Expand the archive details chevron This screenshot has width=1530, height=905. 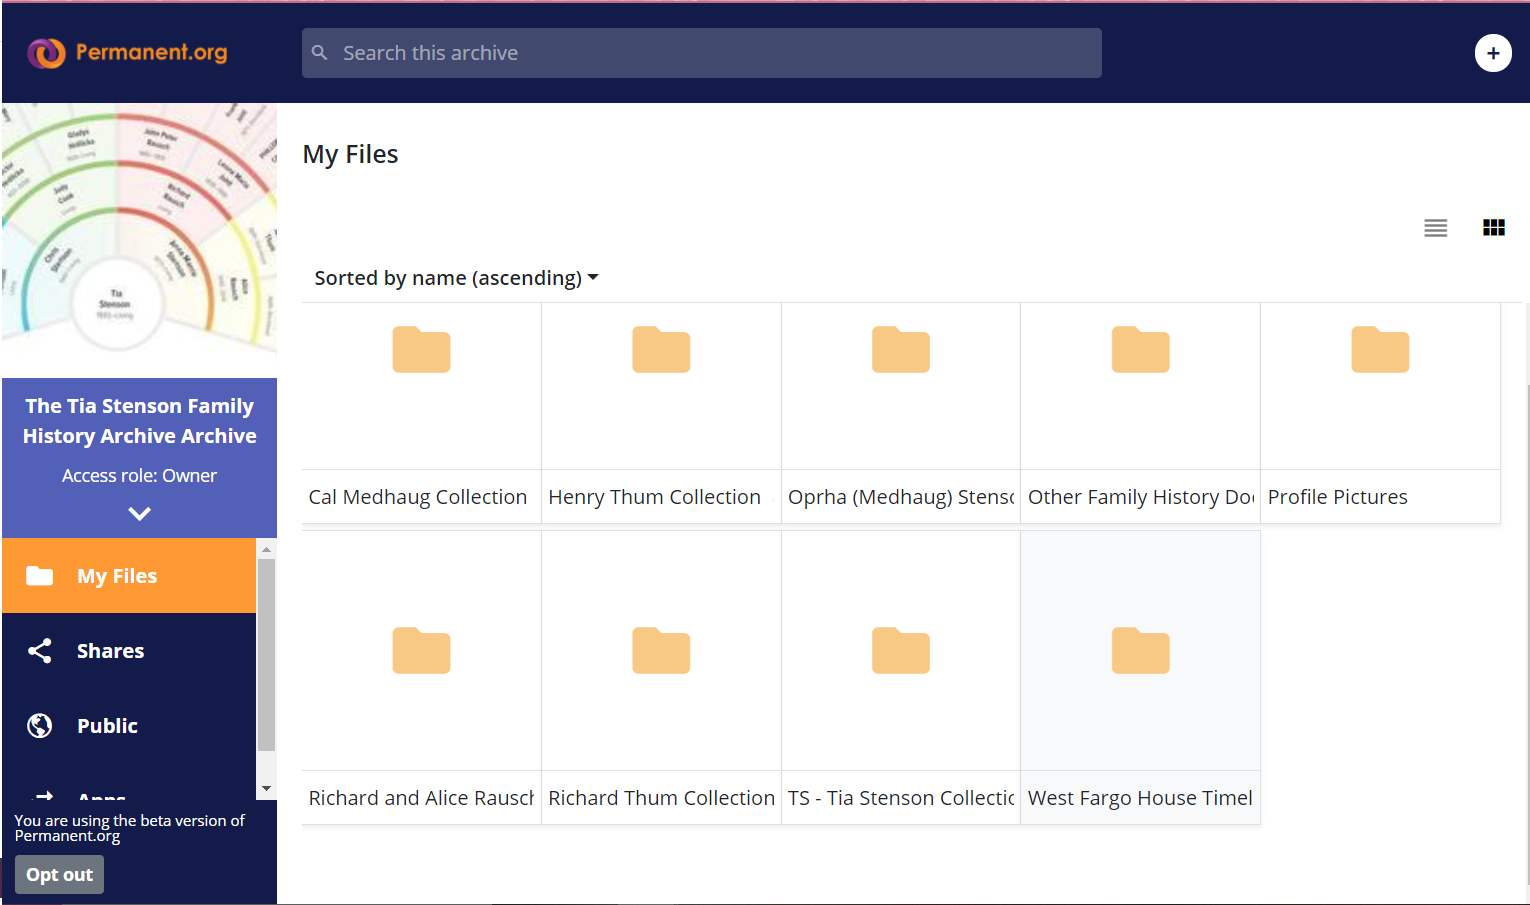click(139, 513)
